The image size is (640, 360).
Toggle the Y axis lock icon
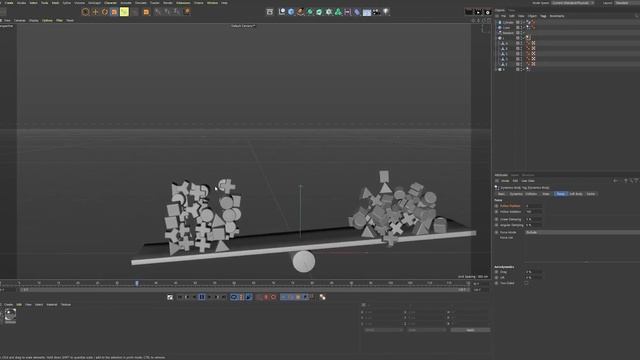click(167, 12)
